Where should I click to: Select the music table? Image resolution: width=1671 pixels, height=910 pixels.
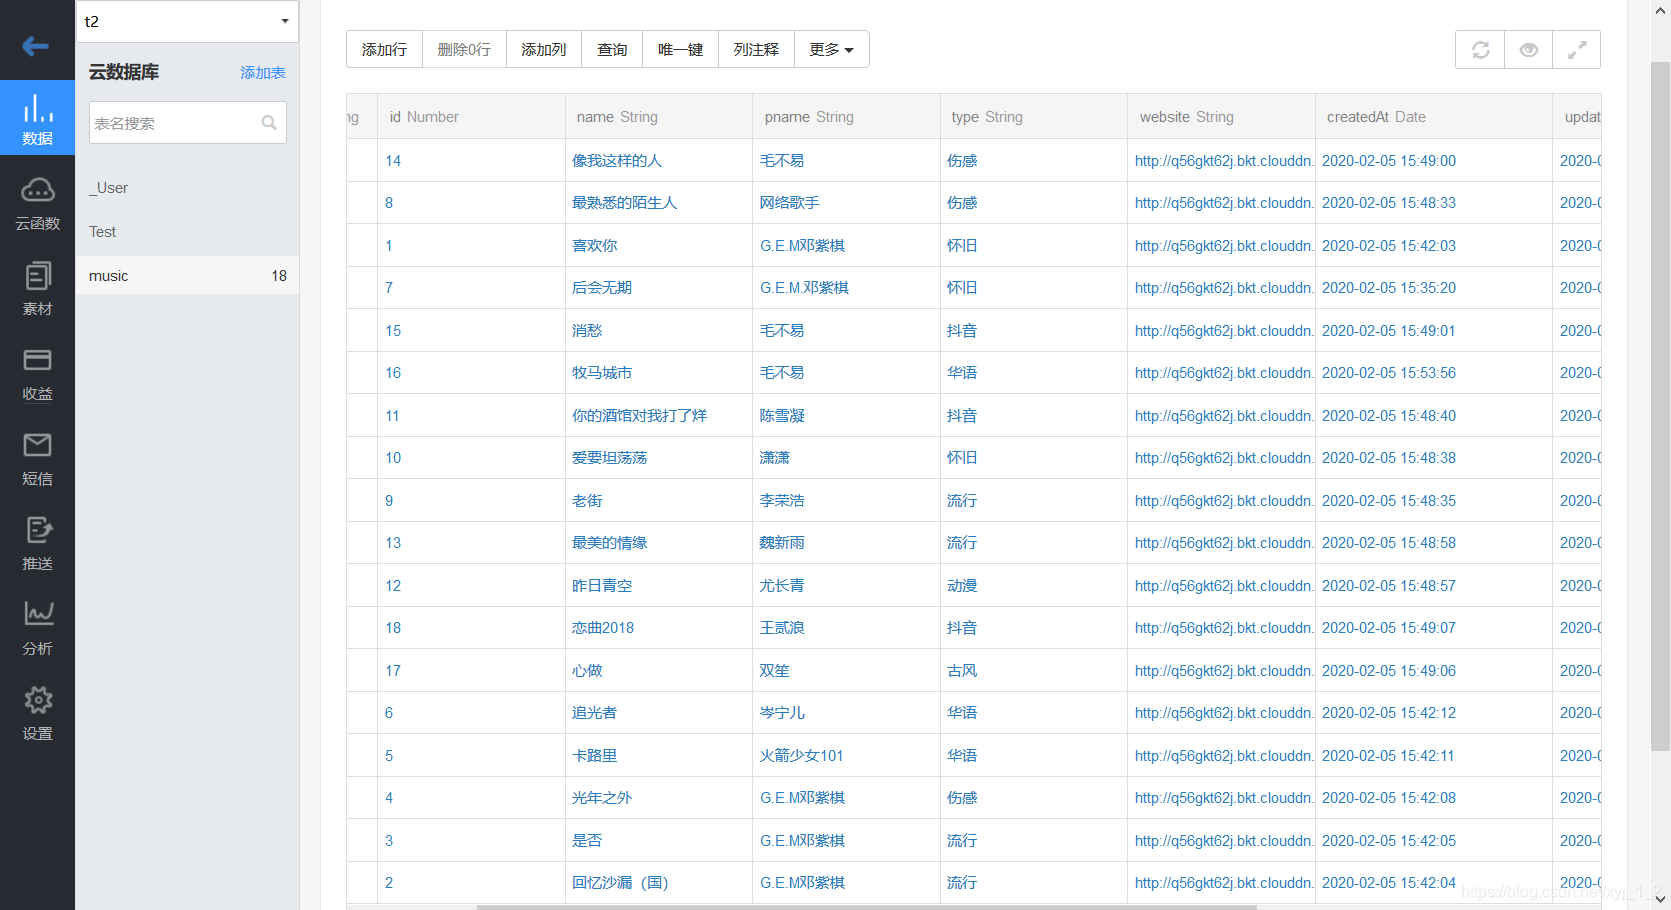click(187, 276)
